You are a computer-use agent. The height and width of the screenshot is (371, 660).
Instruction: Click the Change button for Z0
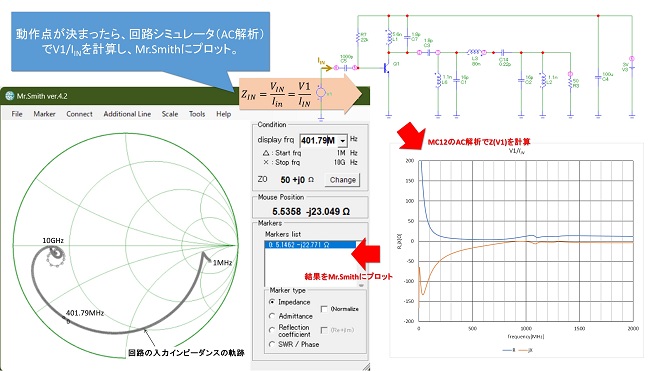click(343, 180)
